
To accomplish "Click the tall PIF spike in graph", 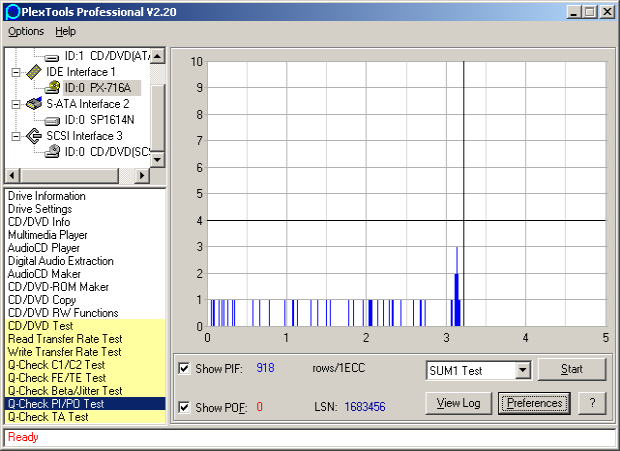I will pyautogui.click(x=457, y=287).
